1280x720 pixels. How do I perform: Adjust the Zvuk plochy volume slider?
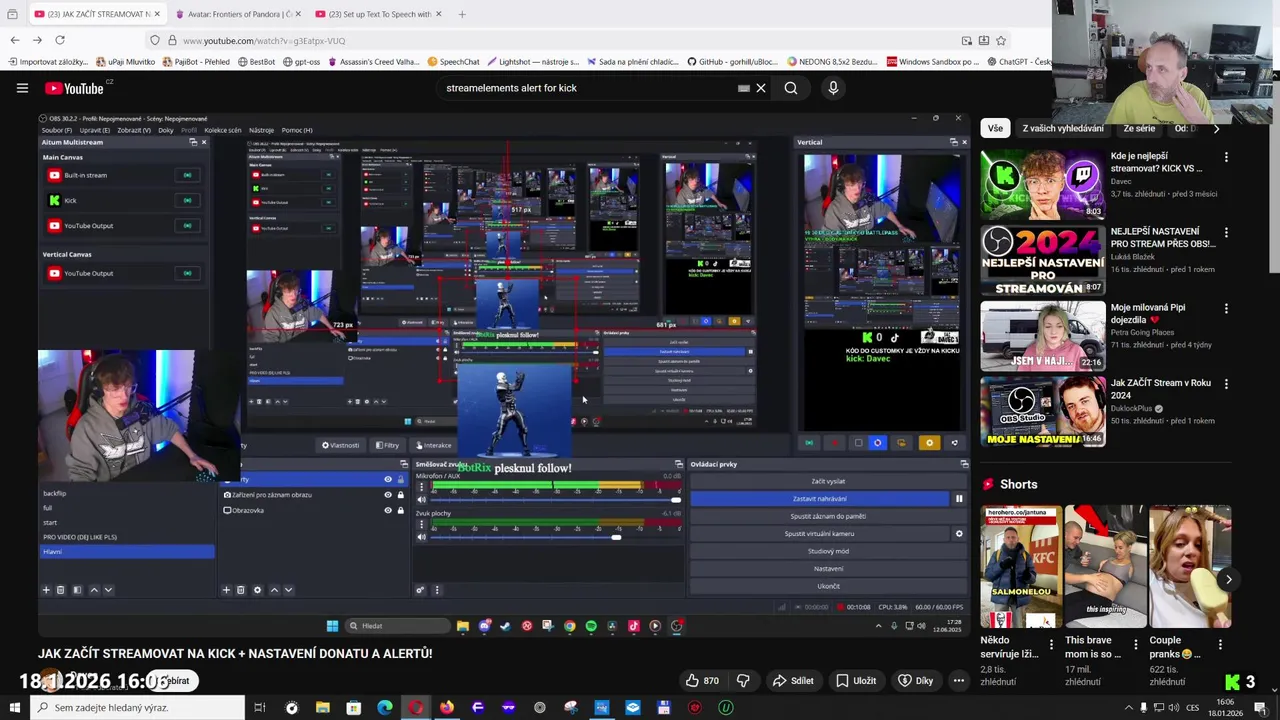(555, 537)
